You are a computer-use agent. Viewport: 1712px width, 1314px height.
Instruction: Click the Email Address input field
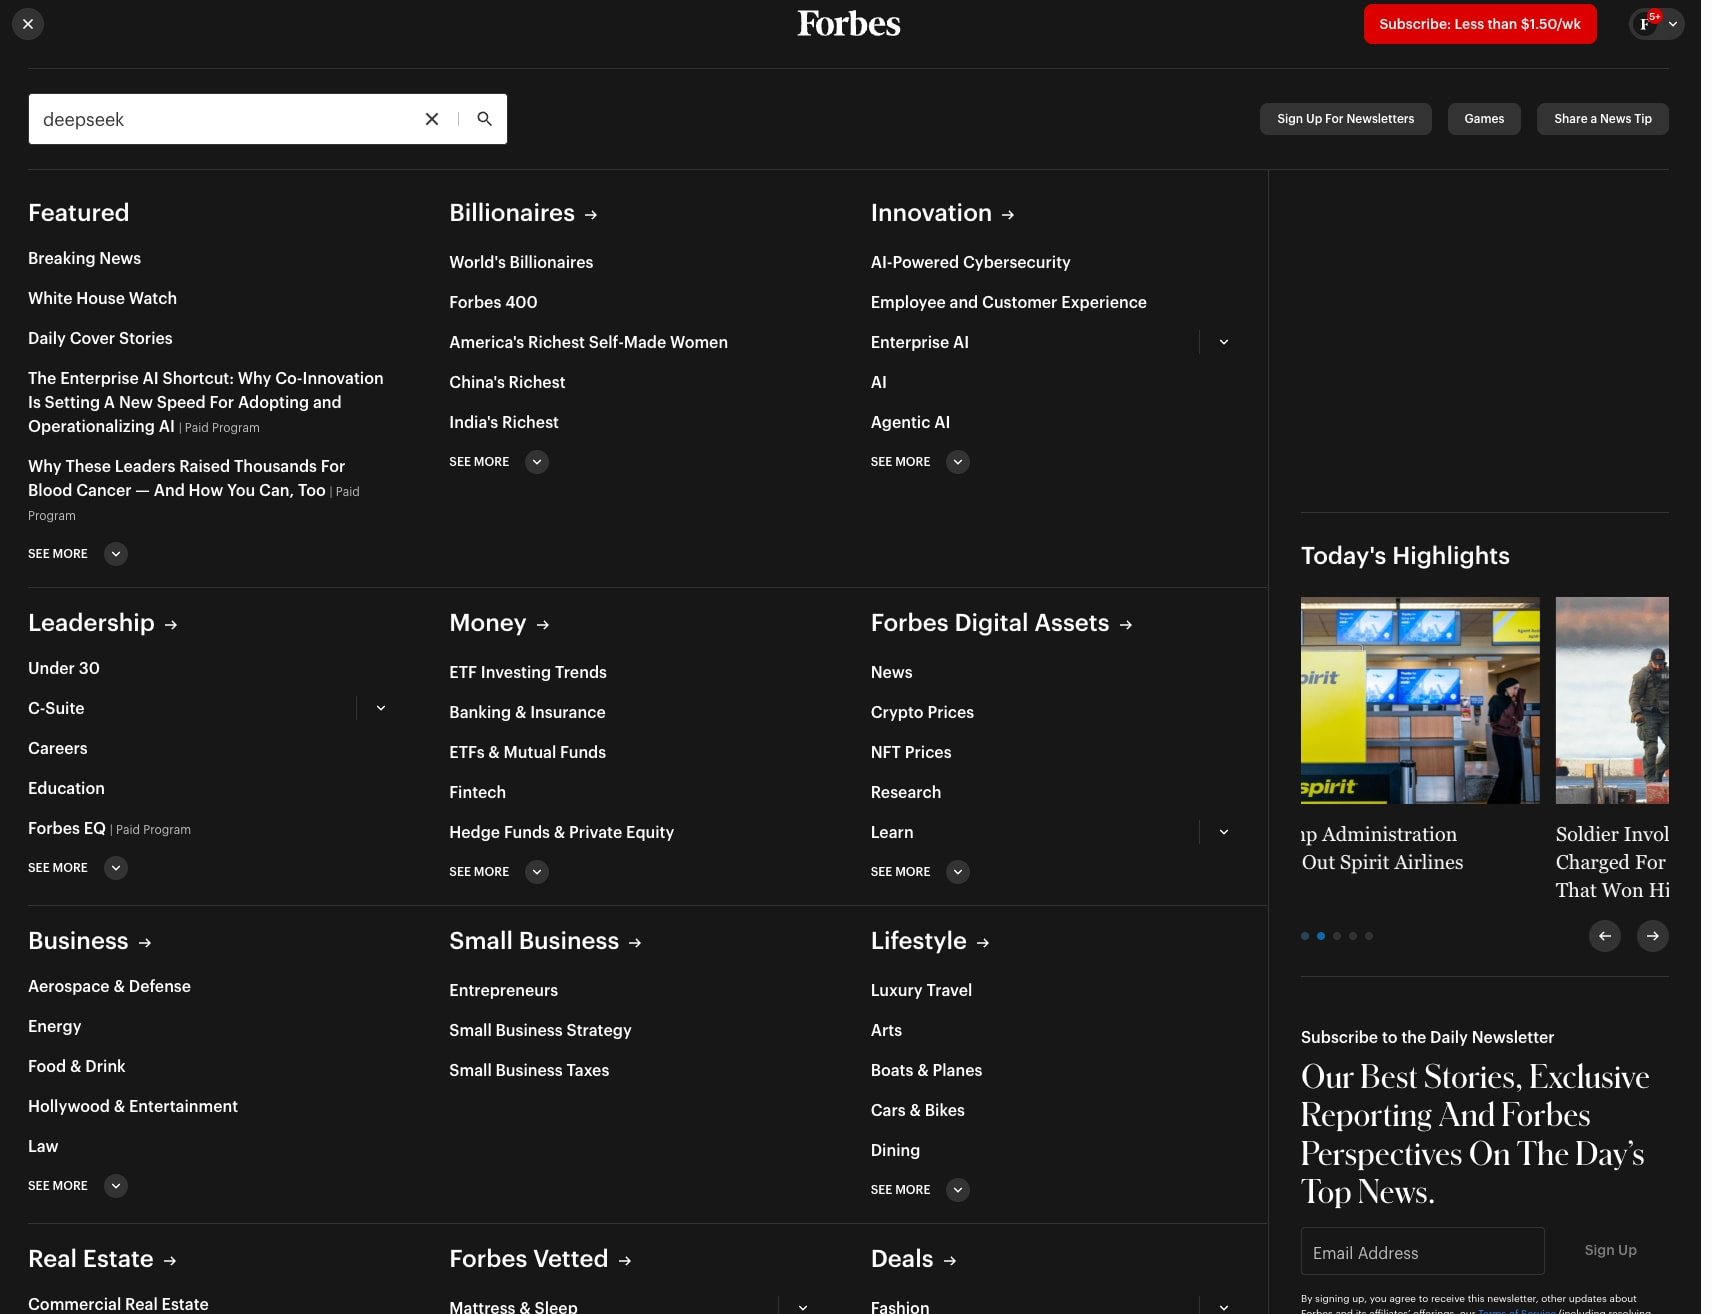pyautogui.click(x=1422, y=1251)
